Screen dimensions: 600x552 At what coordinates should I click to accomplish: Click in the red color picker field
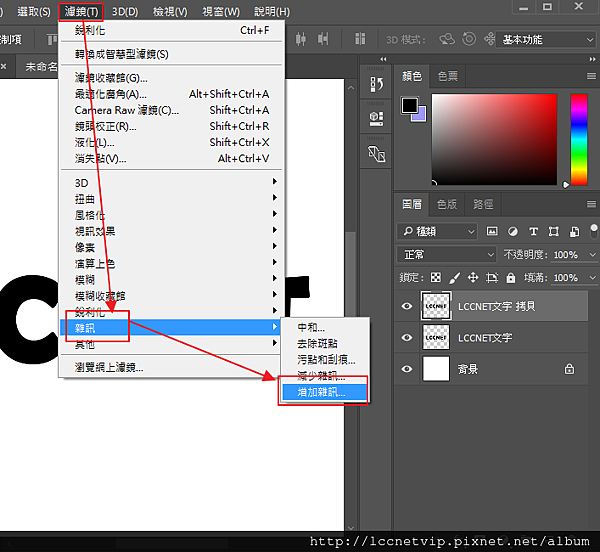pyautogui.click(x=494, y=139)
